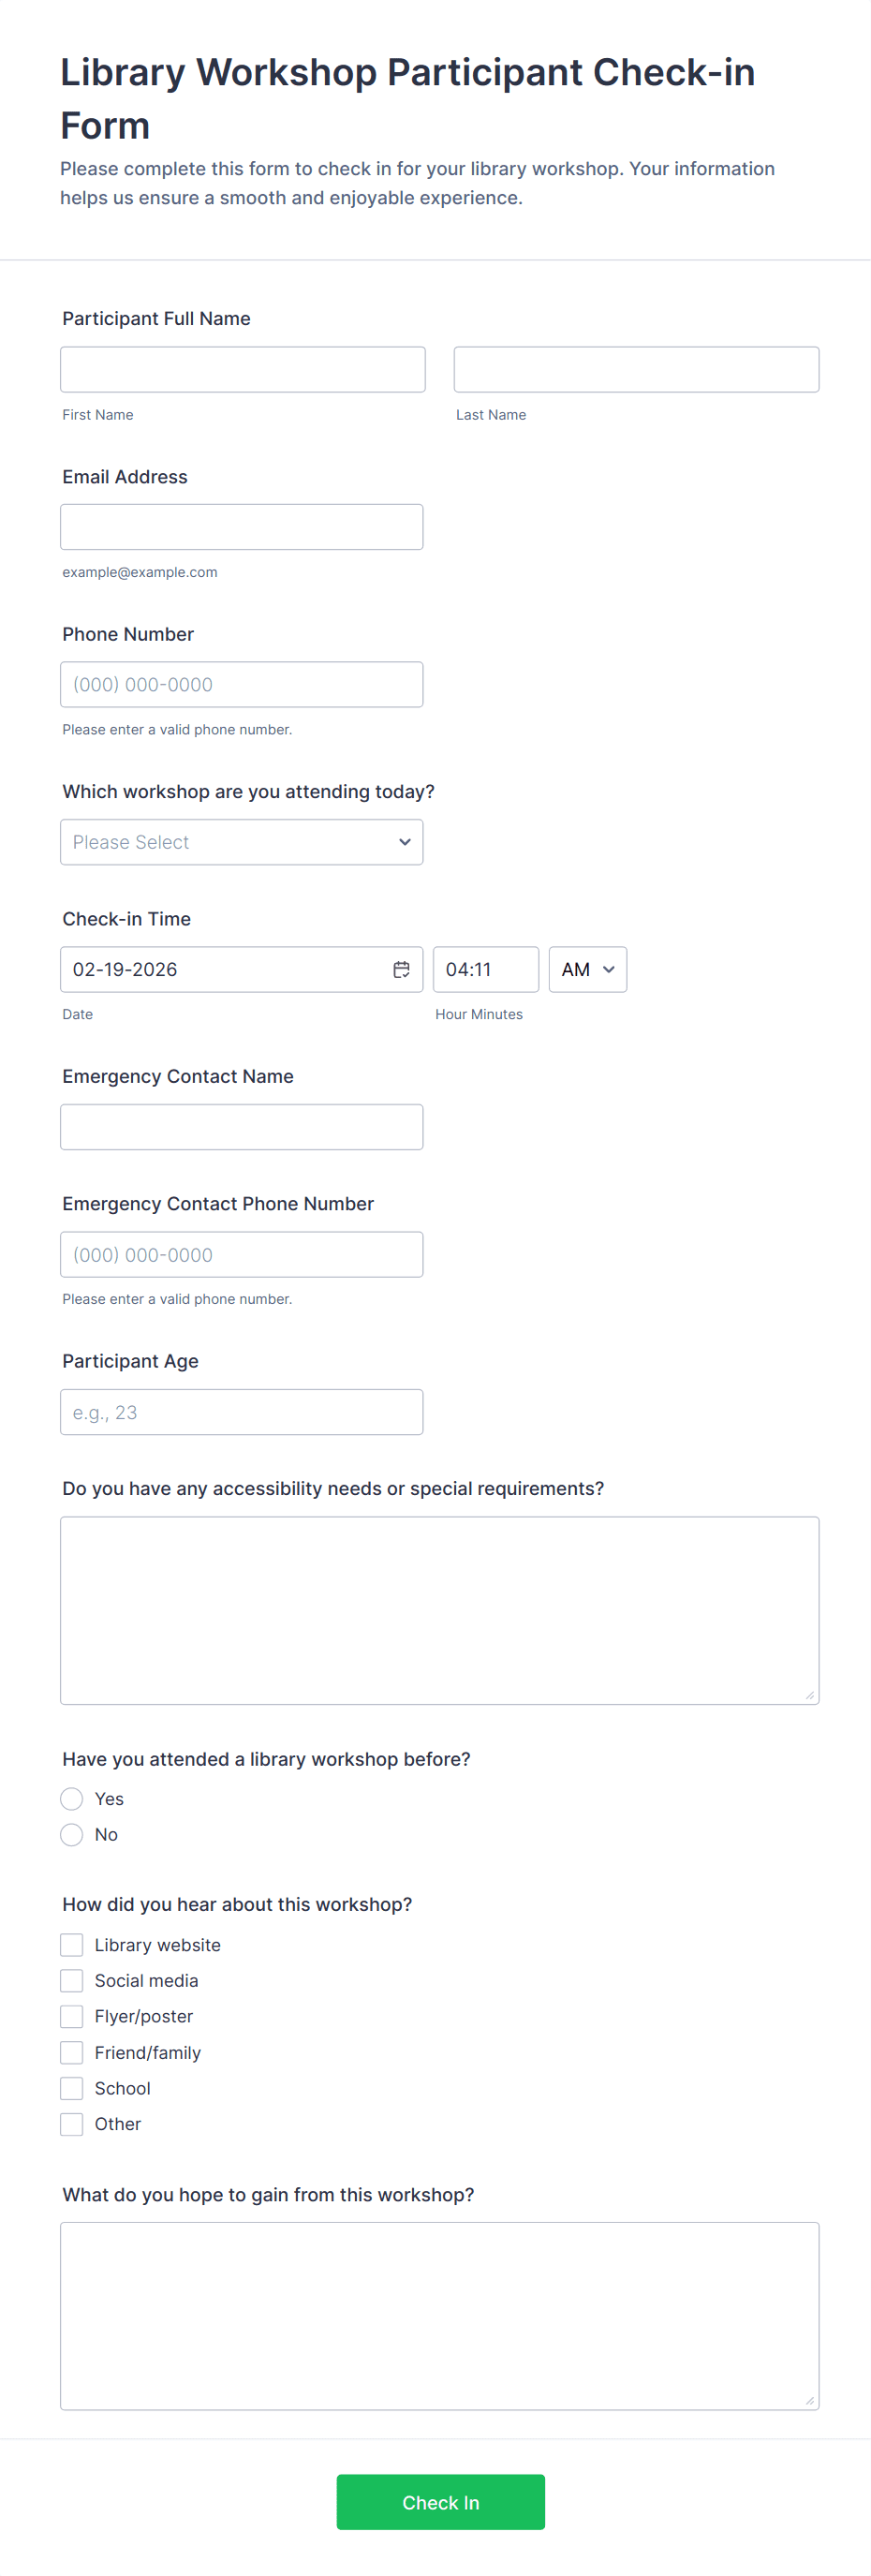The width and height of the screenshot is (871, 2576).
Task: Click the Hour Minutes time field
Action: click(485, 969)
